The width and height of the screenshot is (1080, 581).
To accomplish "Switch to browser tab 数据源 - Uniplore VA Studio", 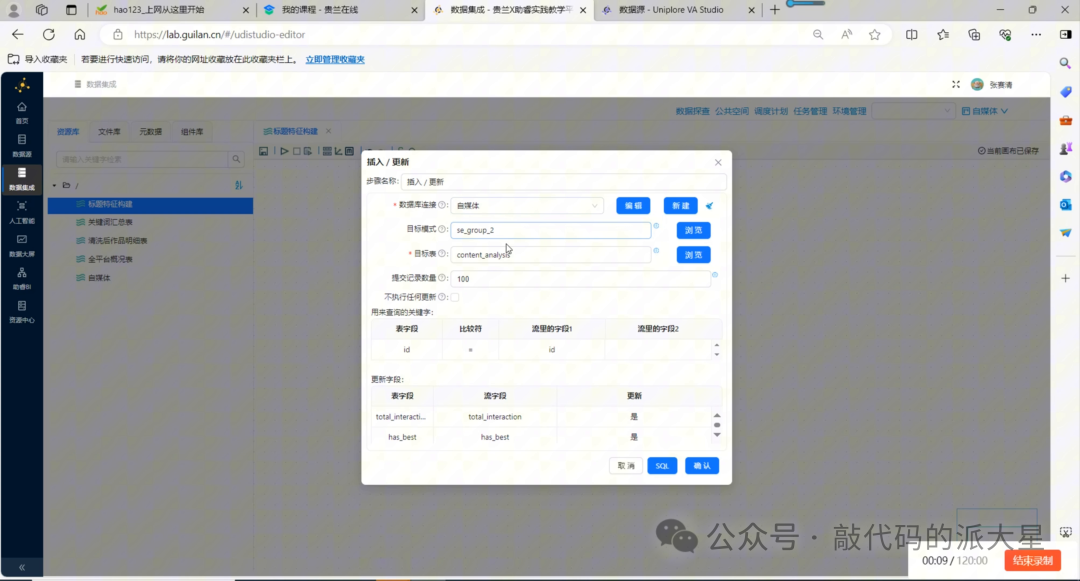I will pos(678,10).
